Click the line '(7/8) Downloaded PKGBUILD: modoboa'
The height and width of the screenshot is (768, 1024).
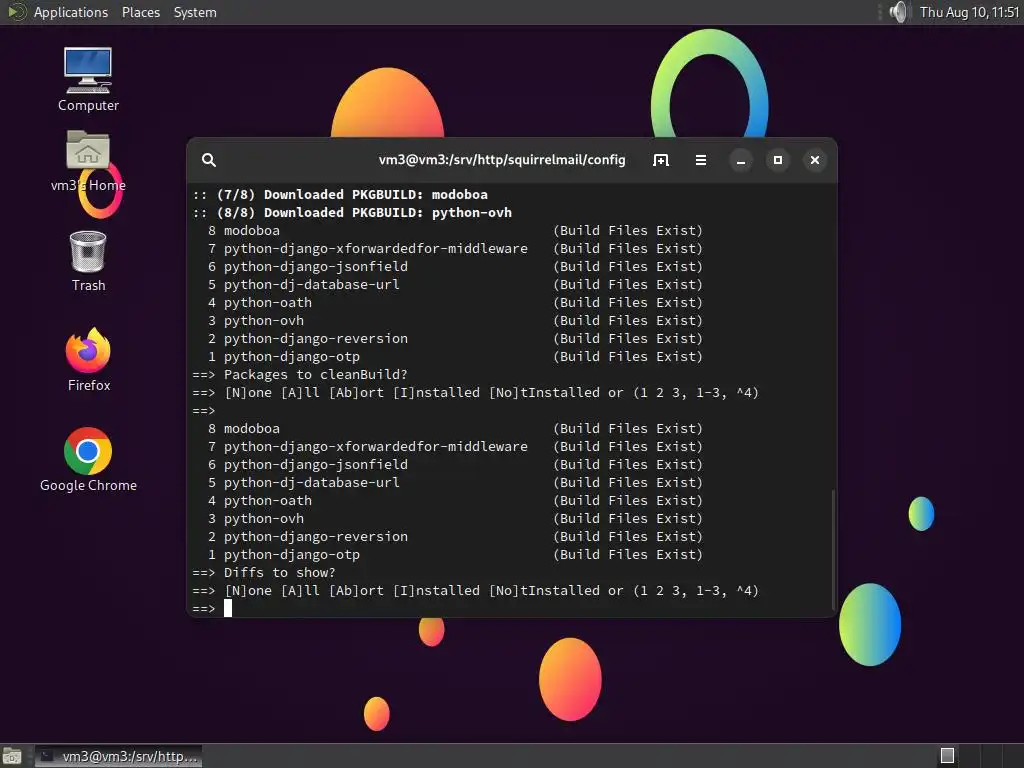point(352,195)
